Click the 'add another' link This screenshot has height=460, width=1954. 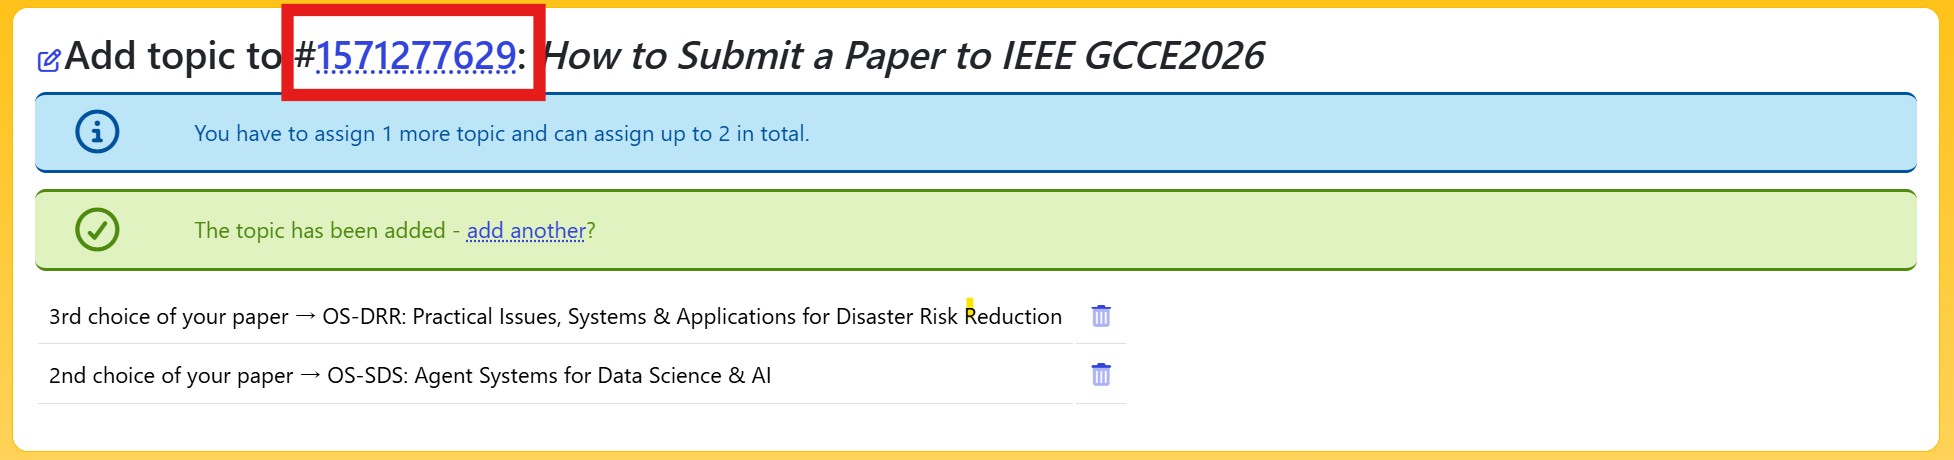tap(526, 231)
